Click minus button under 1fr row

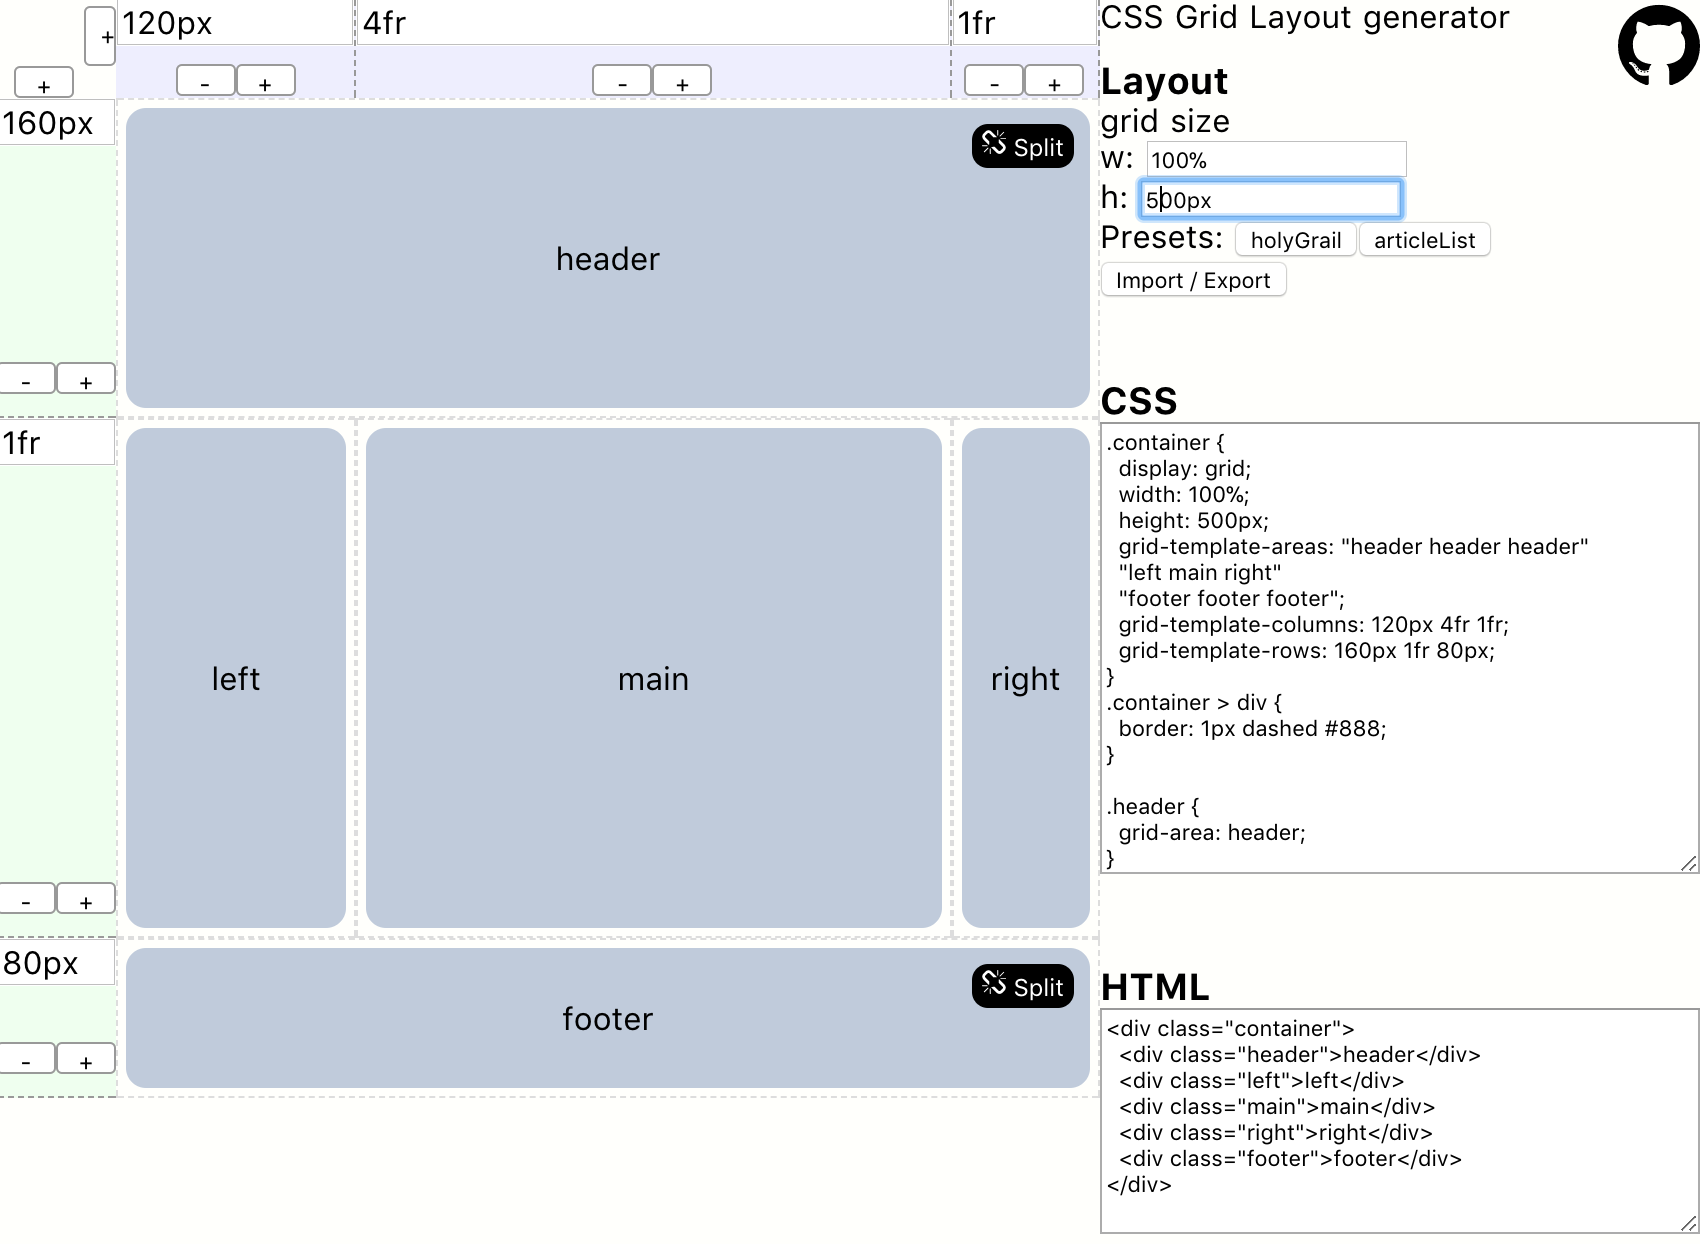click(x=26, y=900)
